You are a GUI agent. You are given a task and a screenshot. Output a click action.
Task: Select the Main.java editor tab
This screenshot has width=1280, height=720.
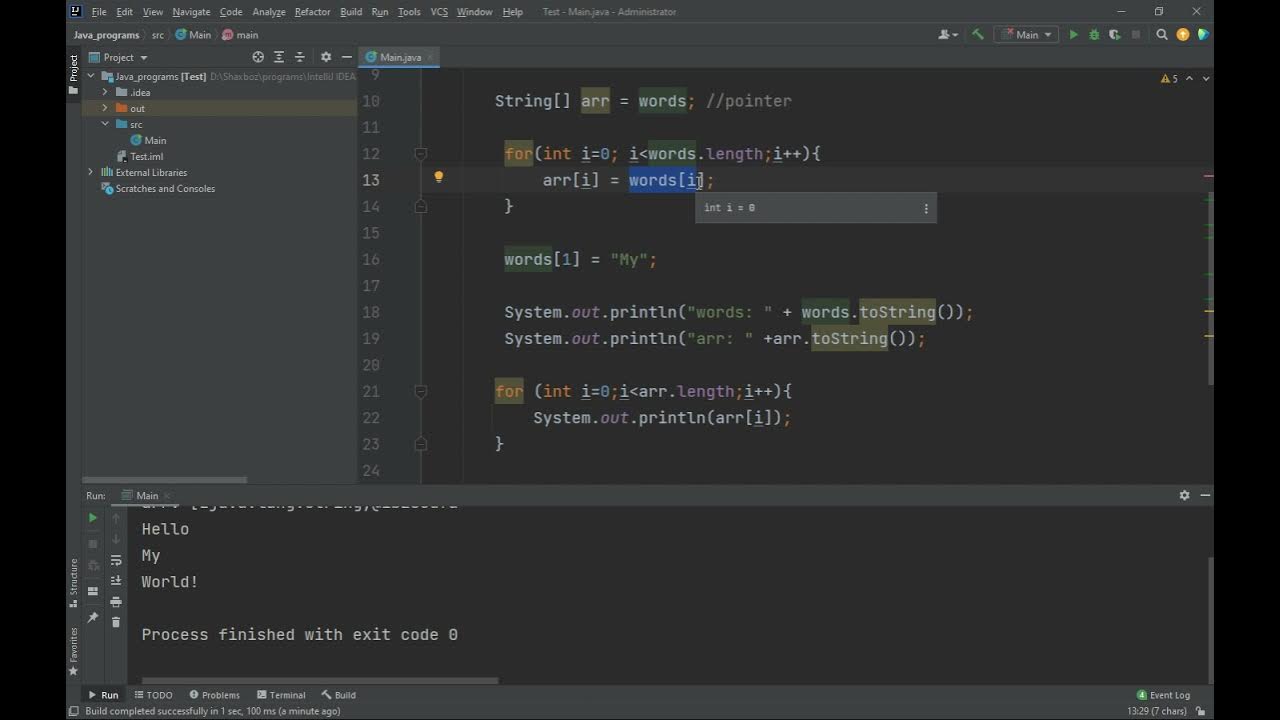tap(398, 57)
